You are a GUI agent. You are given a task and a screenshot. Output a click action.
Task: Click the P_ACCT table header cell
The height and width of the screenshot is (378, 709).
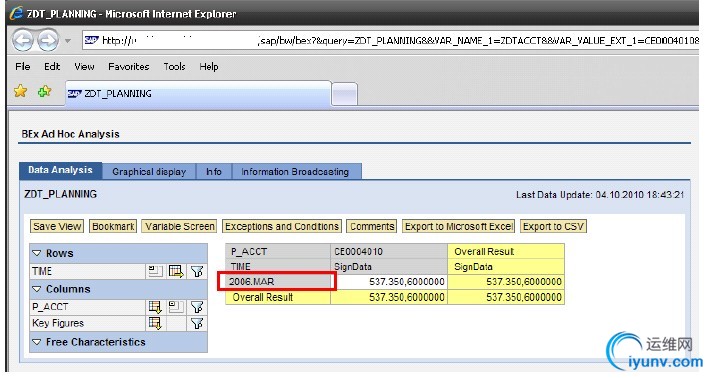point(278,251)
